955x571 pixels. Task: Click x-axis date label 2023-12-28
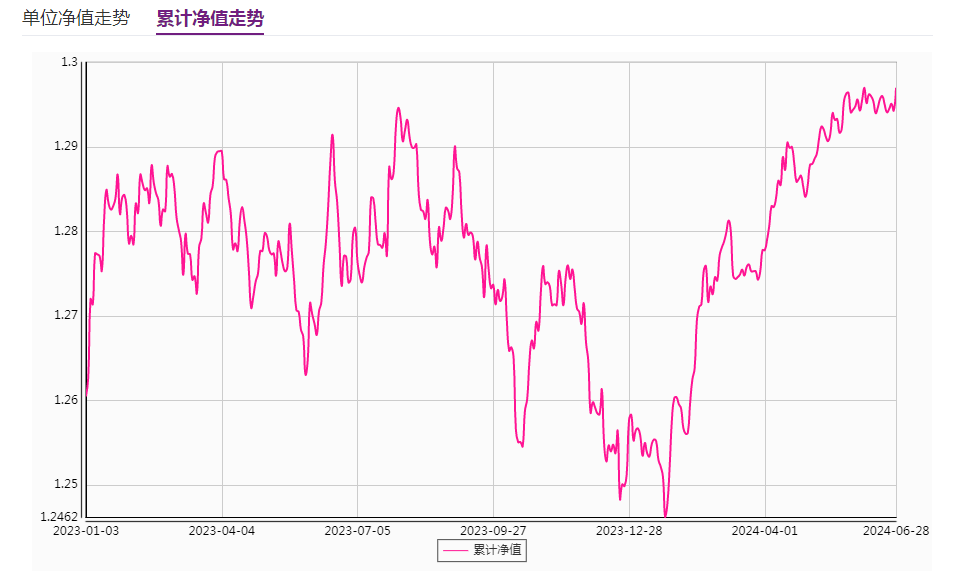pos(629,531)
